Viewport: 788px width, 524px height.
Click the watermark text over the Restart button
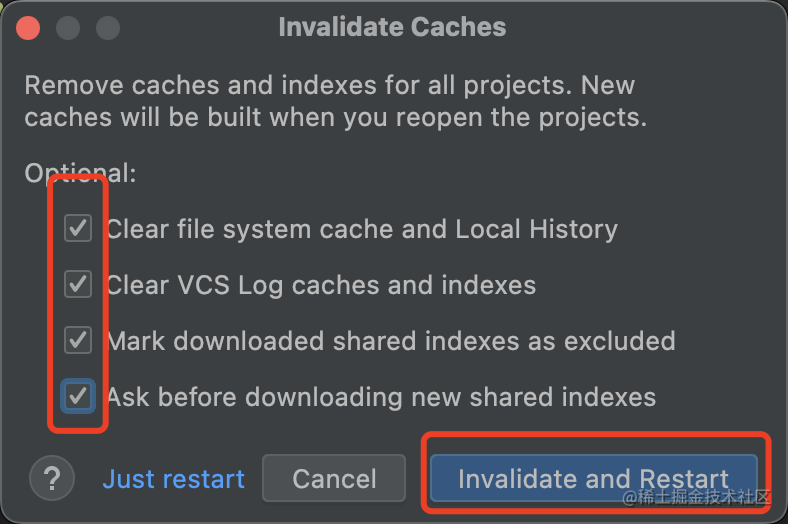click(x=696, y=497)
